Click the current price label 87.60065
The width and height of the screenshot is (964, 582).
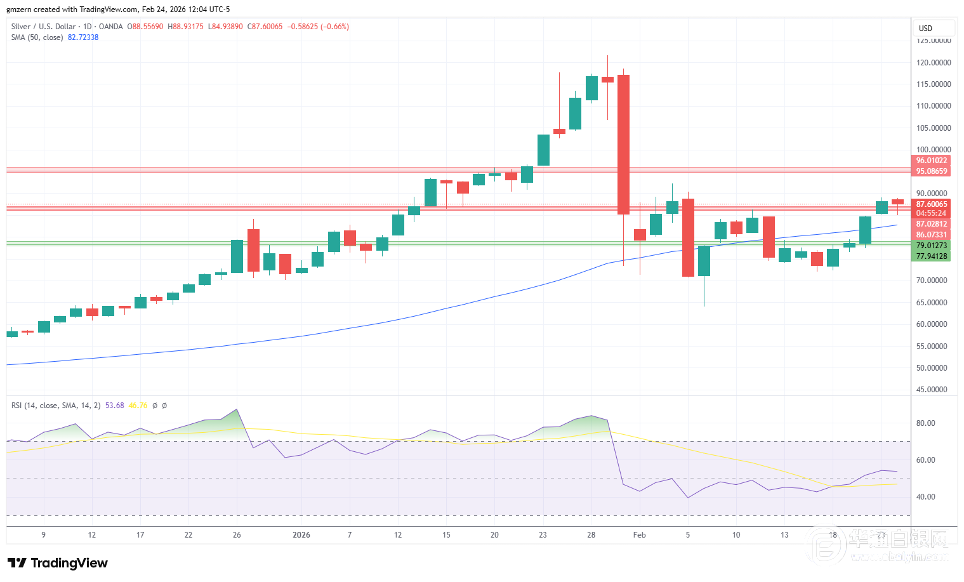coord(932,203)
